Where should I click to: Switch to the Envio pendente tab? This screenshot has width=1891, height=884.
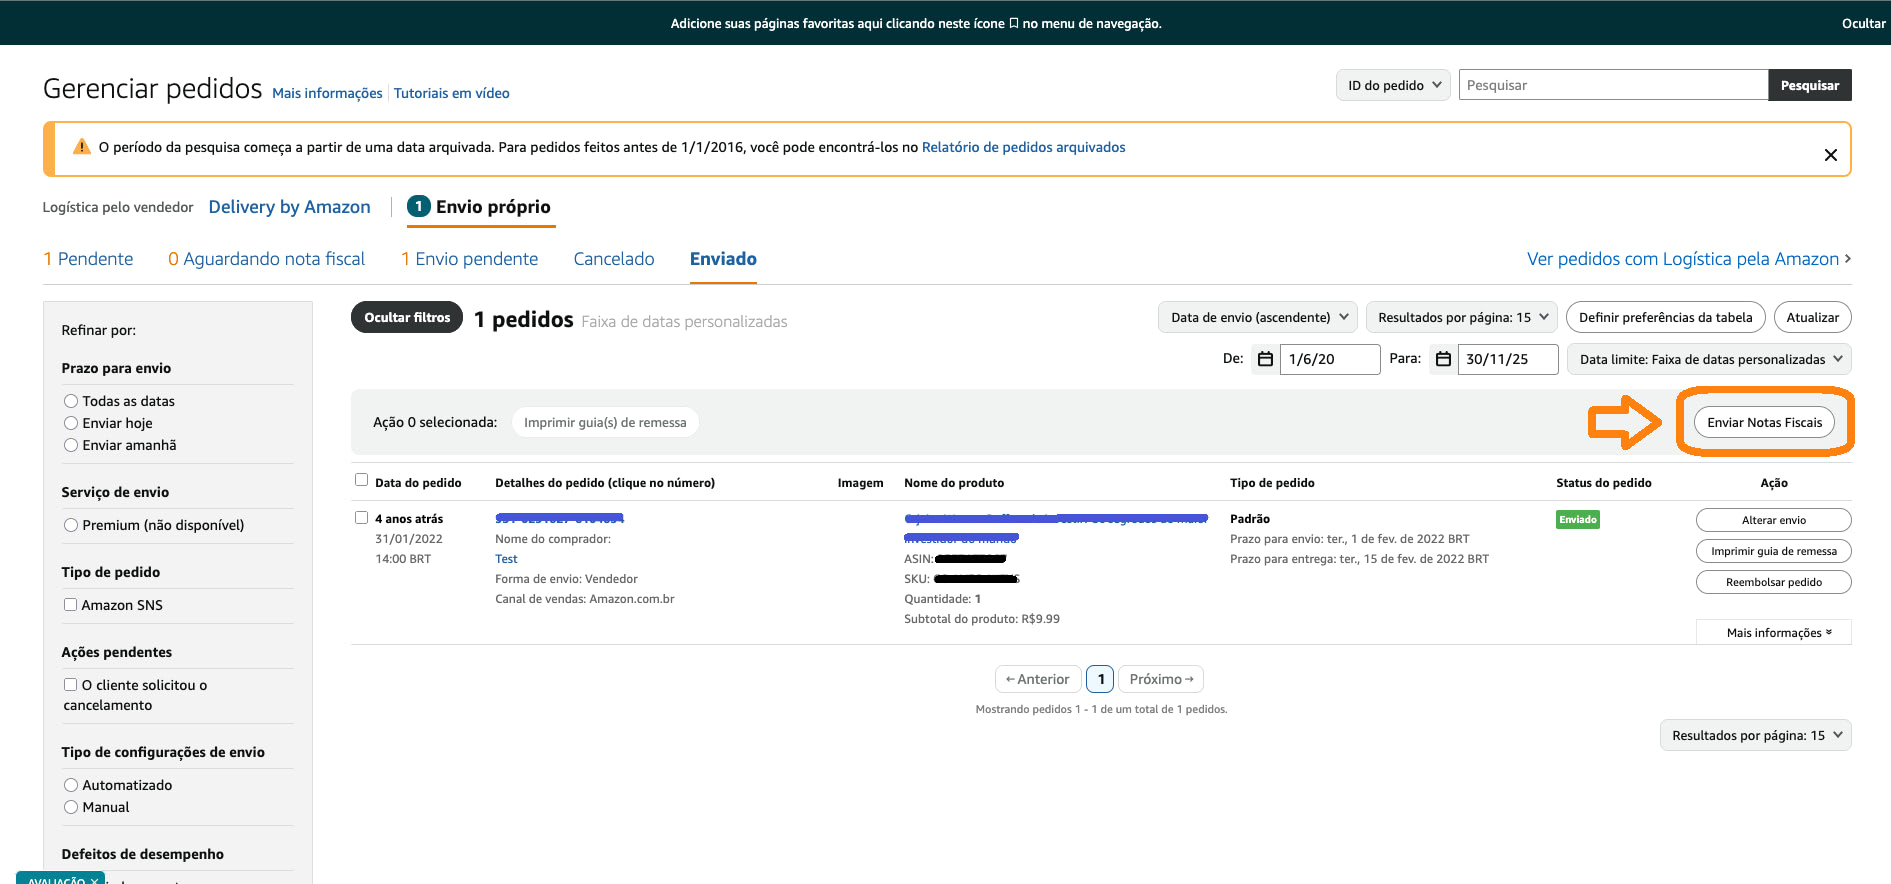click(470, 259)
